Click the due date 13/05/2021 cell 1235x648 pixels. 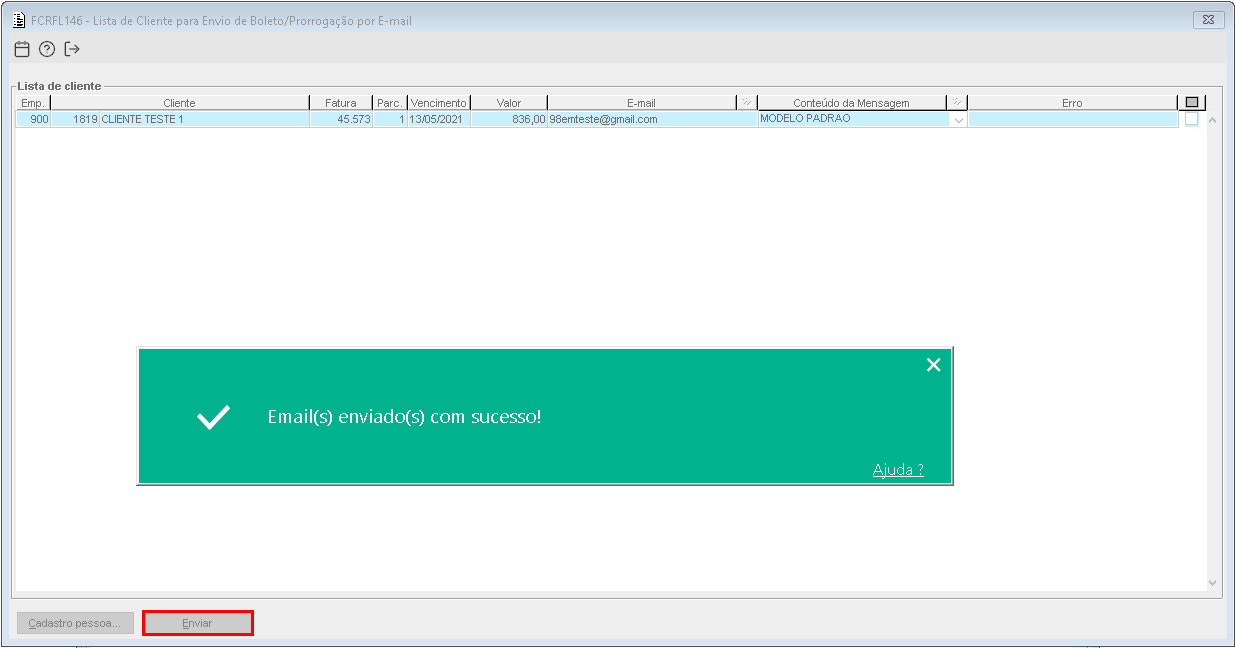coord(439,119)
